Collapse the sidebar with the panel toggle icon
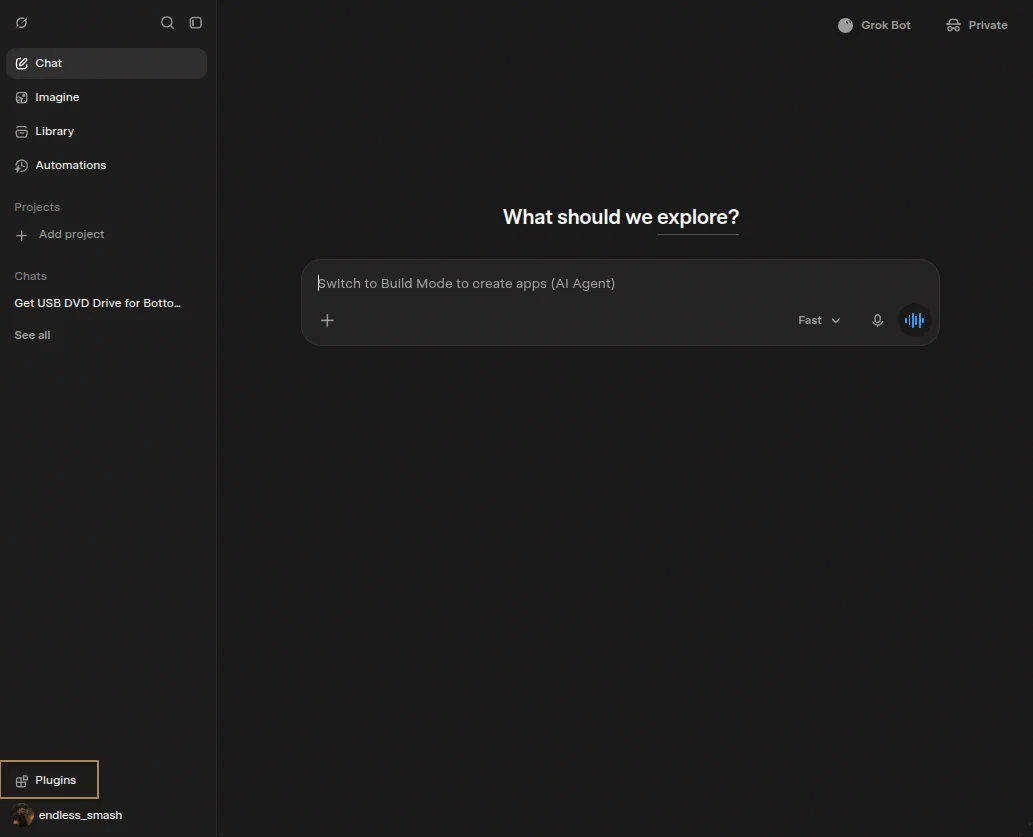 click(x=196, y=23)
